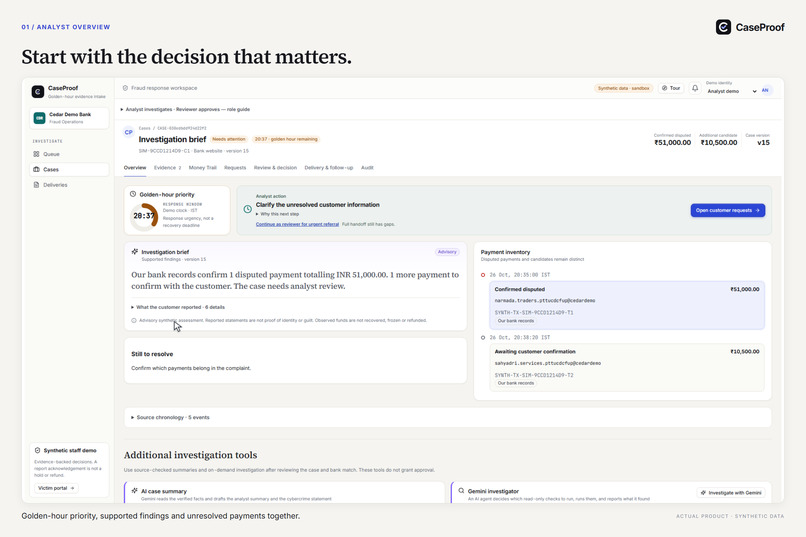This screenshot has height=537, width=806.
Task: Click the sparkle icon beside AI case summary
Action: click(135, 491)
